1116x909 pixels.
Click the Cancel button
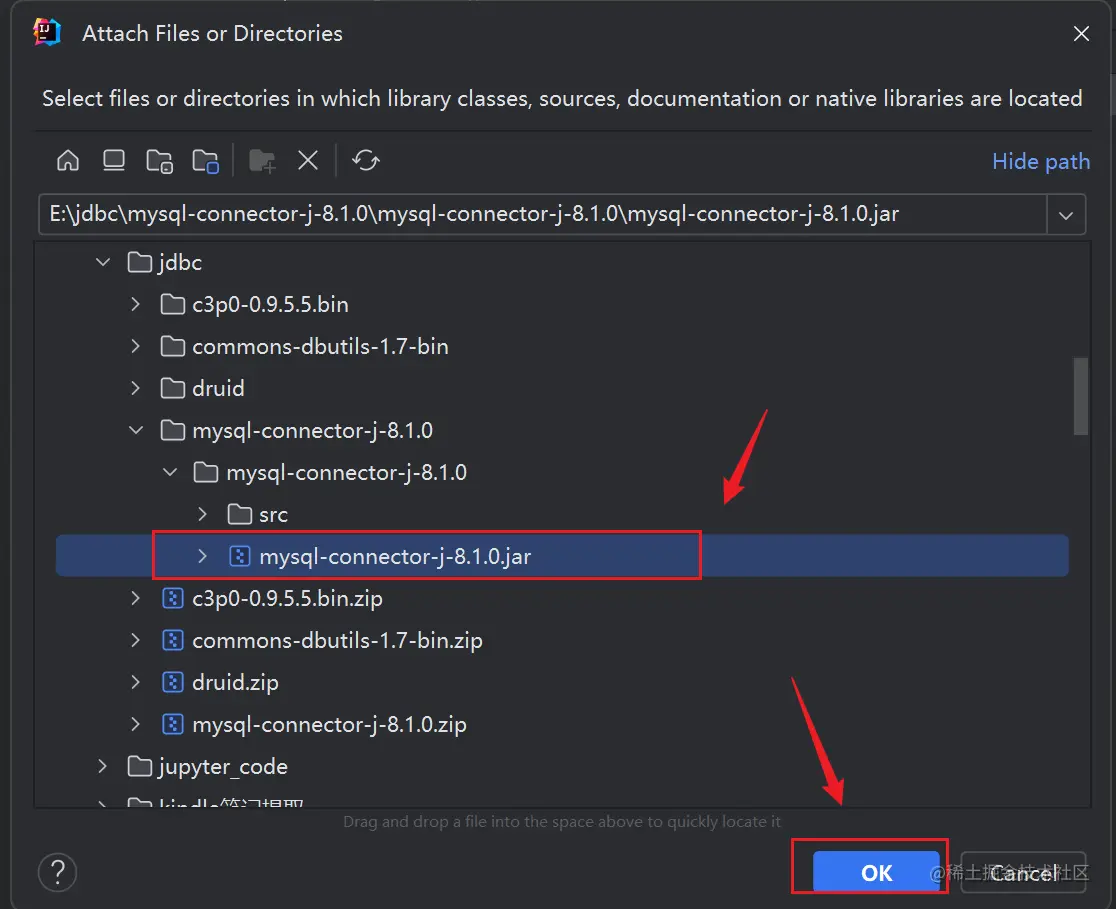tap(1023, 872)
